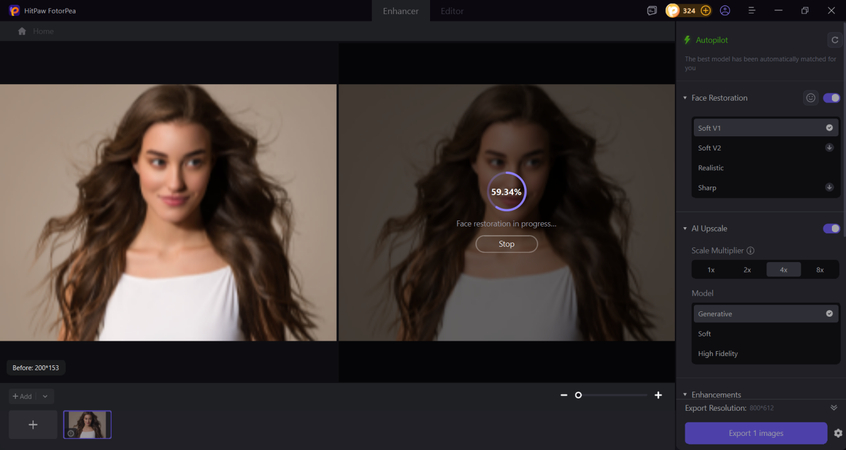This screenshot has height=450, width=846.
Task: Click the Export 1 images button
Action: point(755,433)
